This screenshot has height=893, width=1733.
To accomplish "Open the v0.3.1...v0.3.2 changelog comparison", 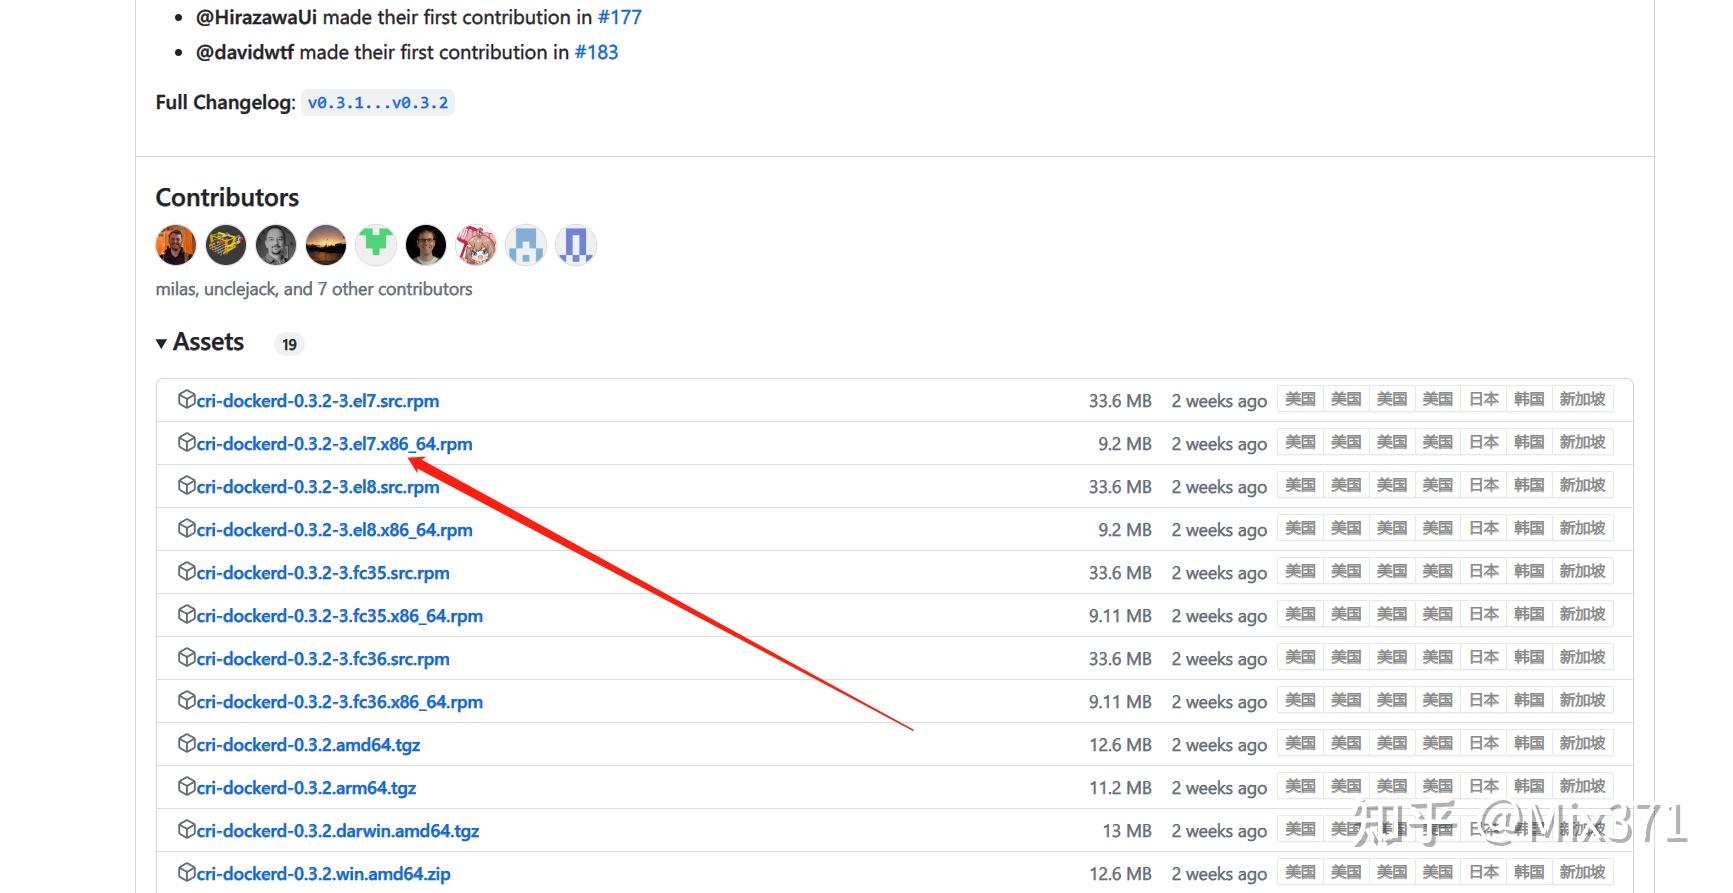I will (x=378, y=103).
